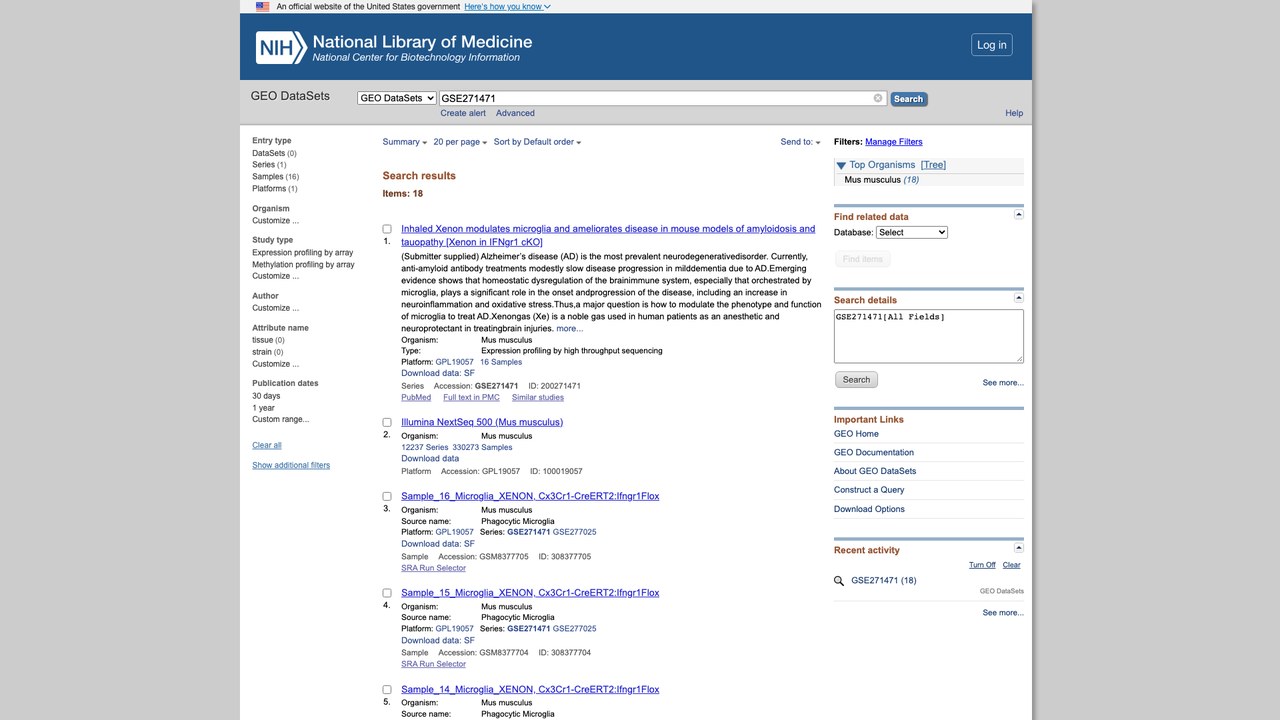Tick checkbox for Illumina NextSeq 500 result
Image resolution: width=1280 pixels, height=720 pixels.
coord(387,423)
